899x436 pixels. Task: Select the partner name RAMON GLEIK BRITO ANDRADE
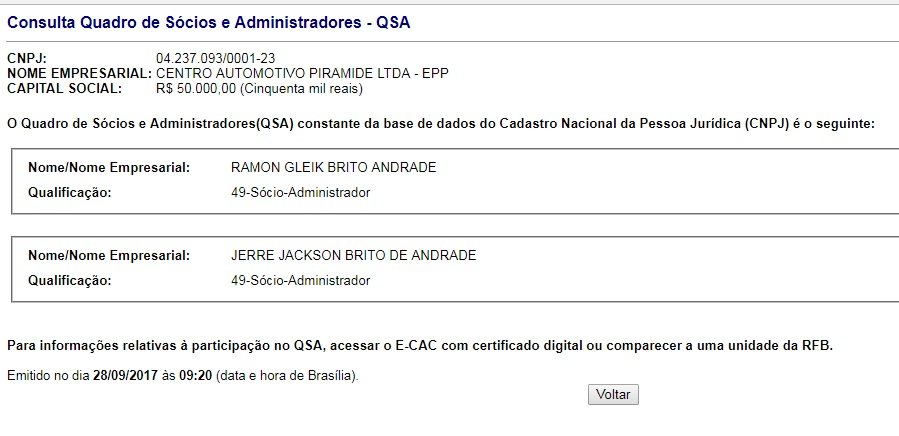tap(333, 167)
